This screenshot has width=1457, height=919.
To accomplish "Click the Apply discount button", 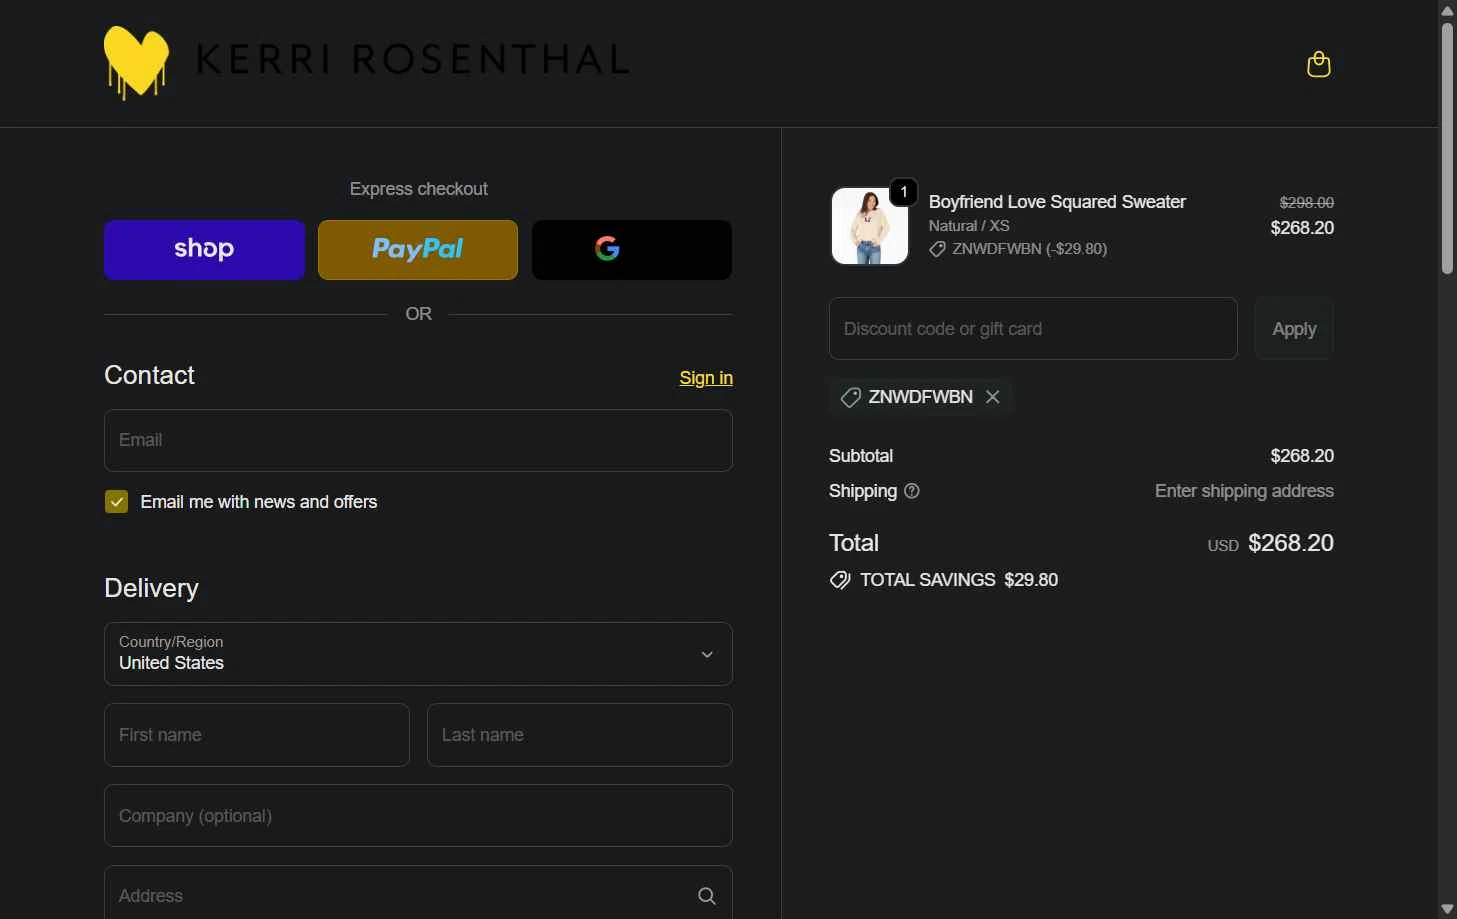I will click(1294, 329).
